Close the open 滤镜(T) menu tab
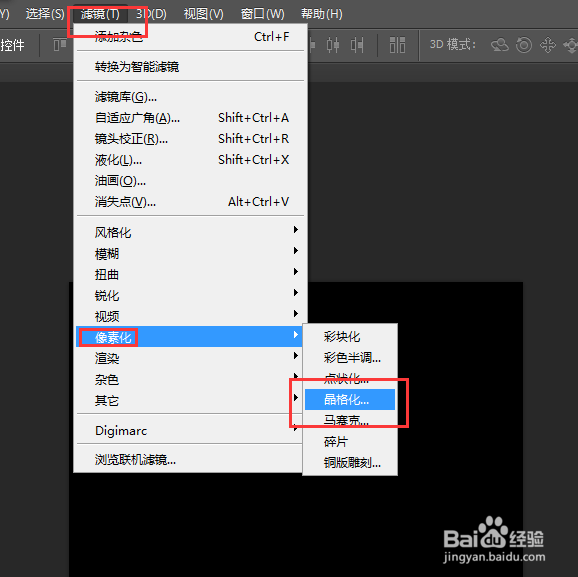Screen dimensions: 578x577 tap(100, 14)
